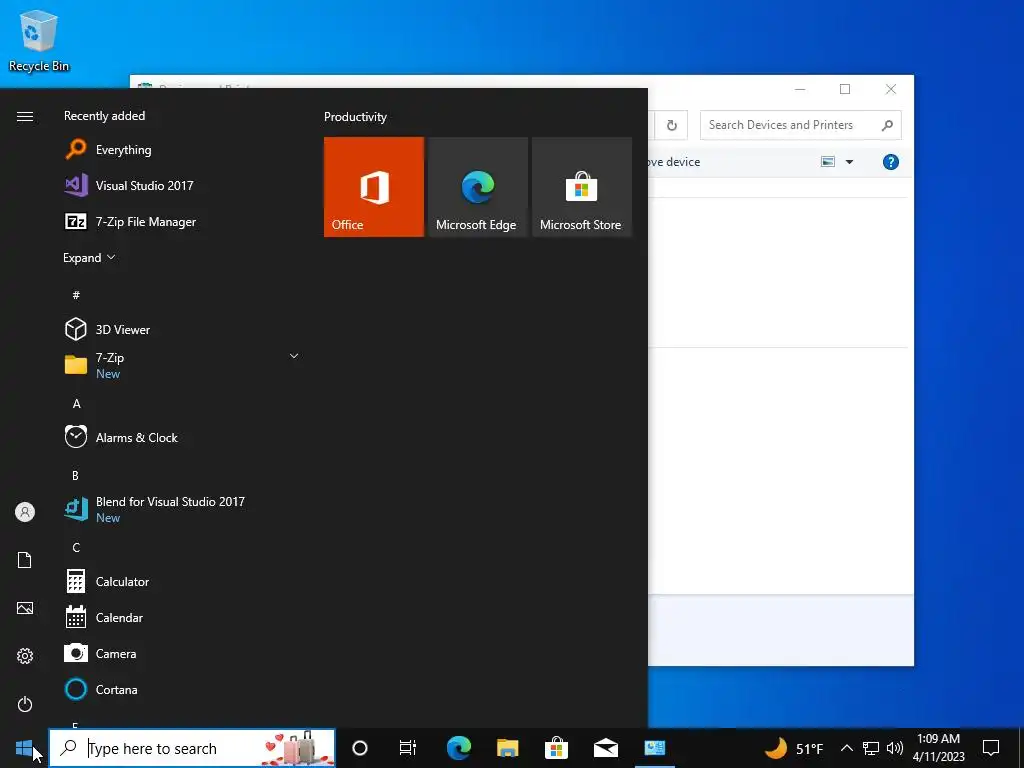The image size is (1024, 768).
Task: Launch Visual Studio 2017
Action: point(183,185)
